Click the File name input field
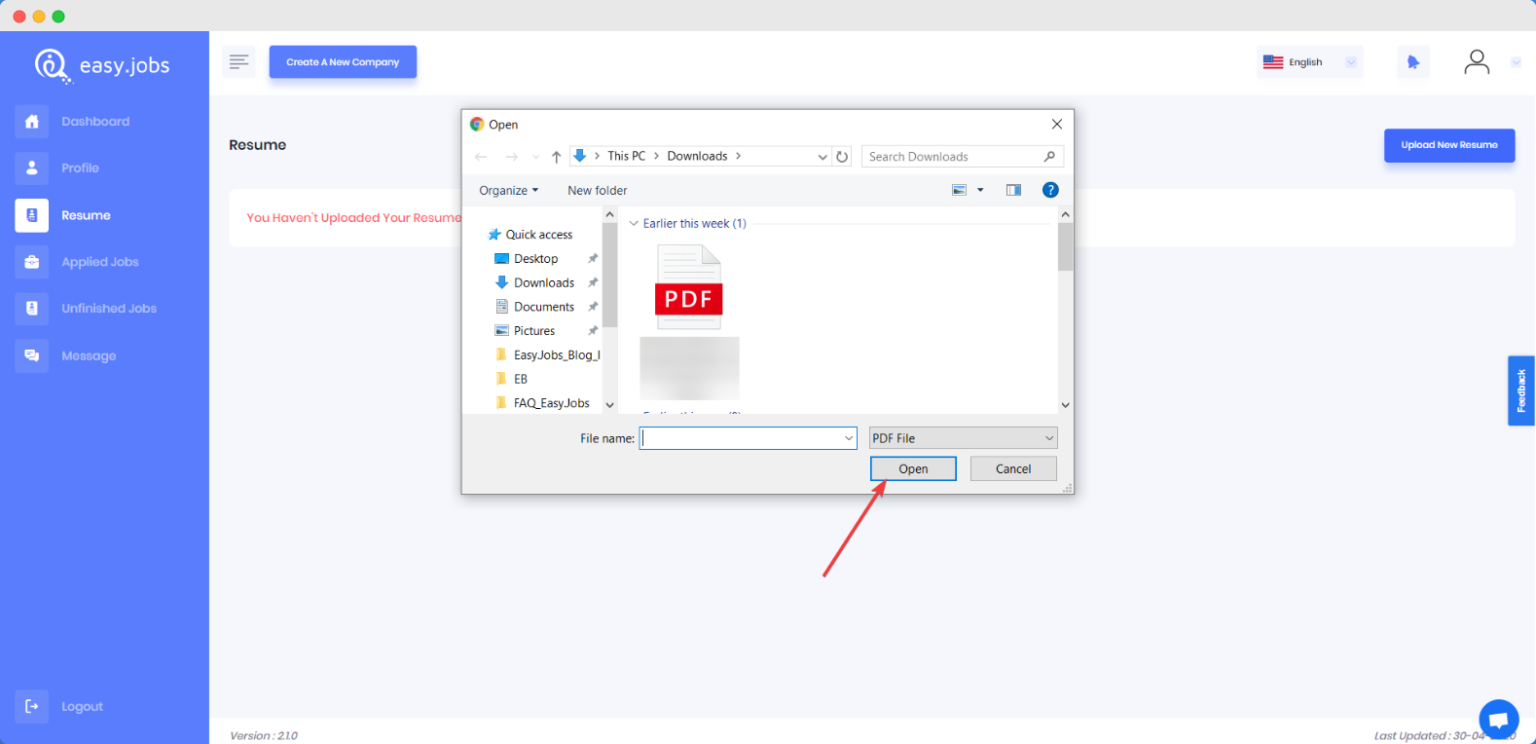The image size is (1536, 744). pyautogui.click(x=740, y=438)
